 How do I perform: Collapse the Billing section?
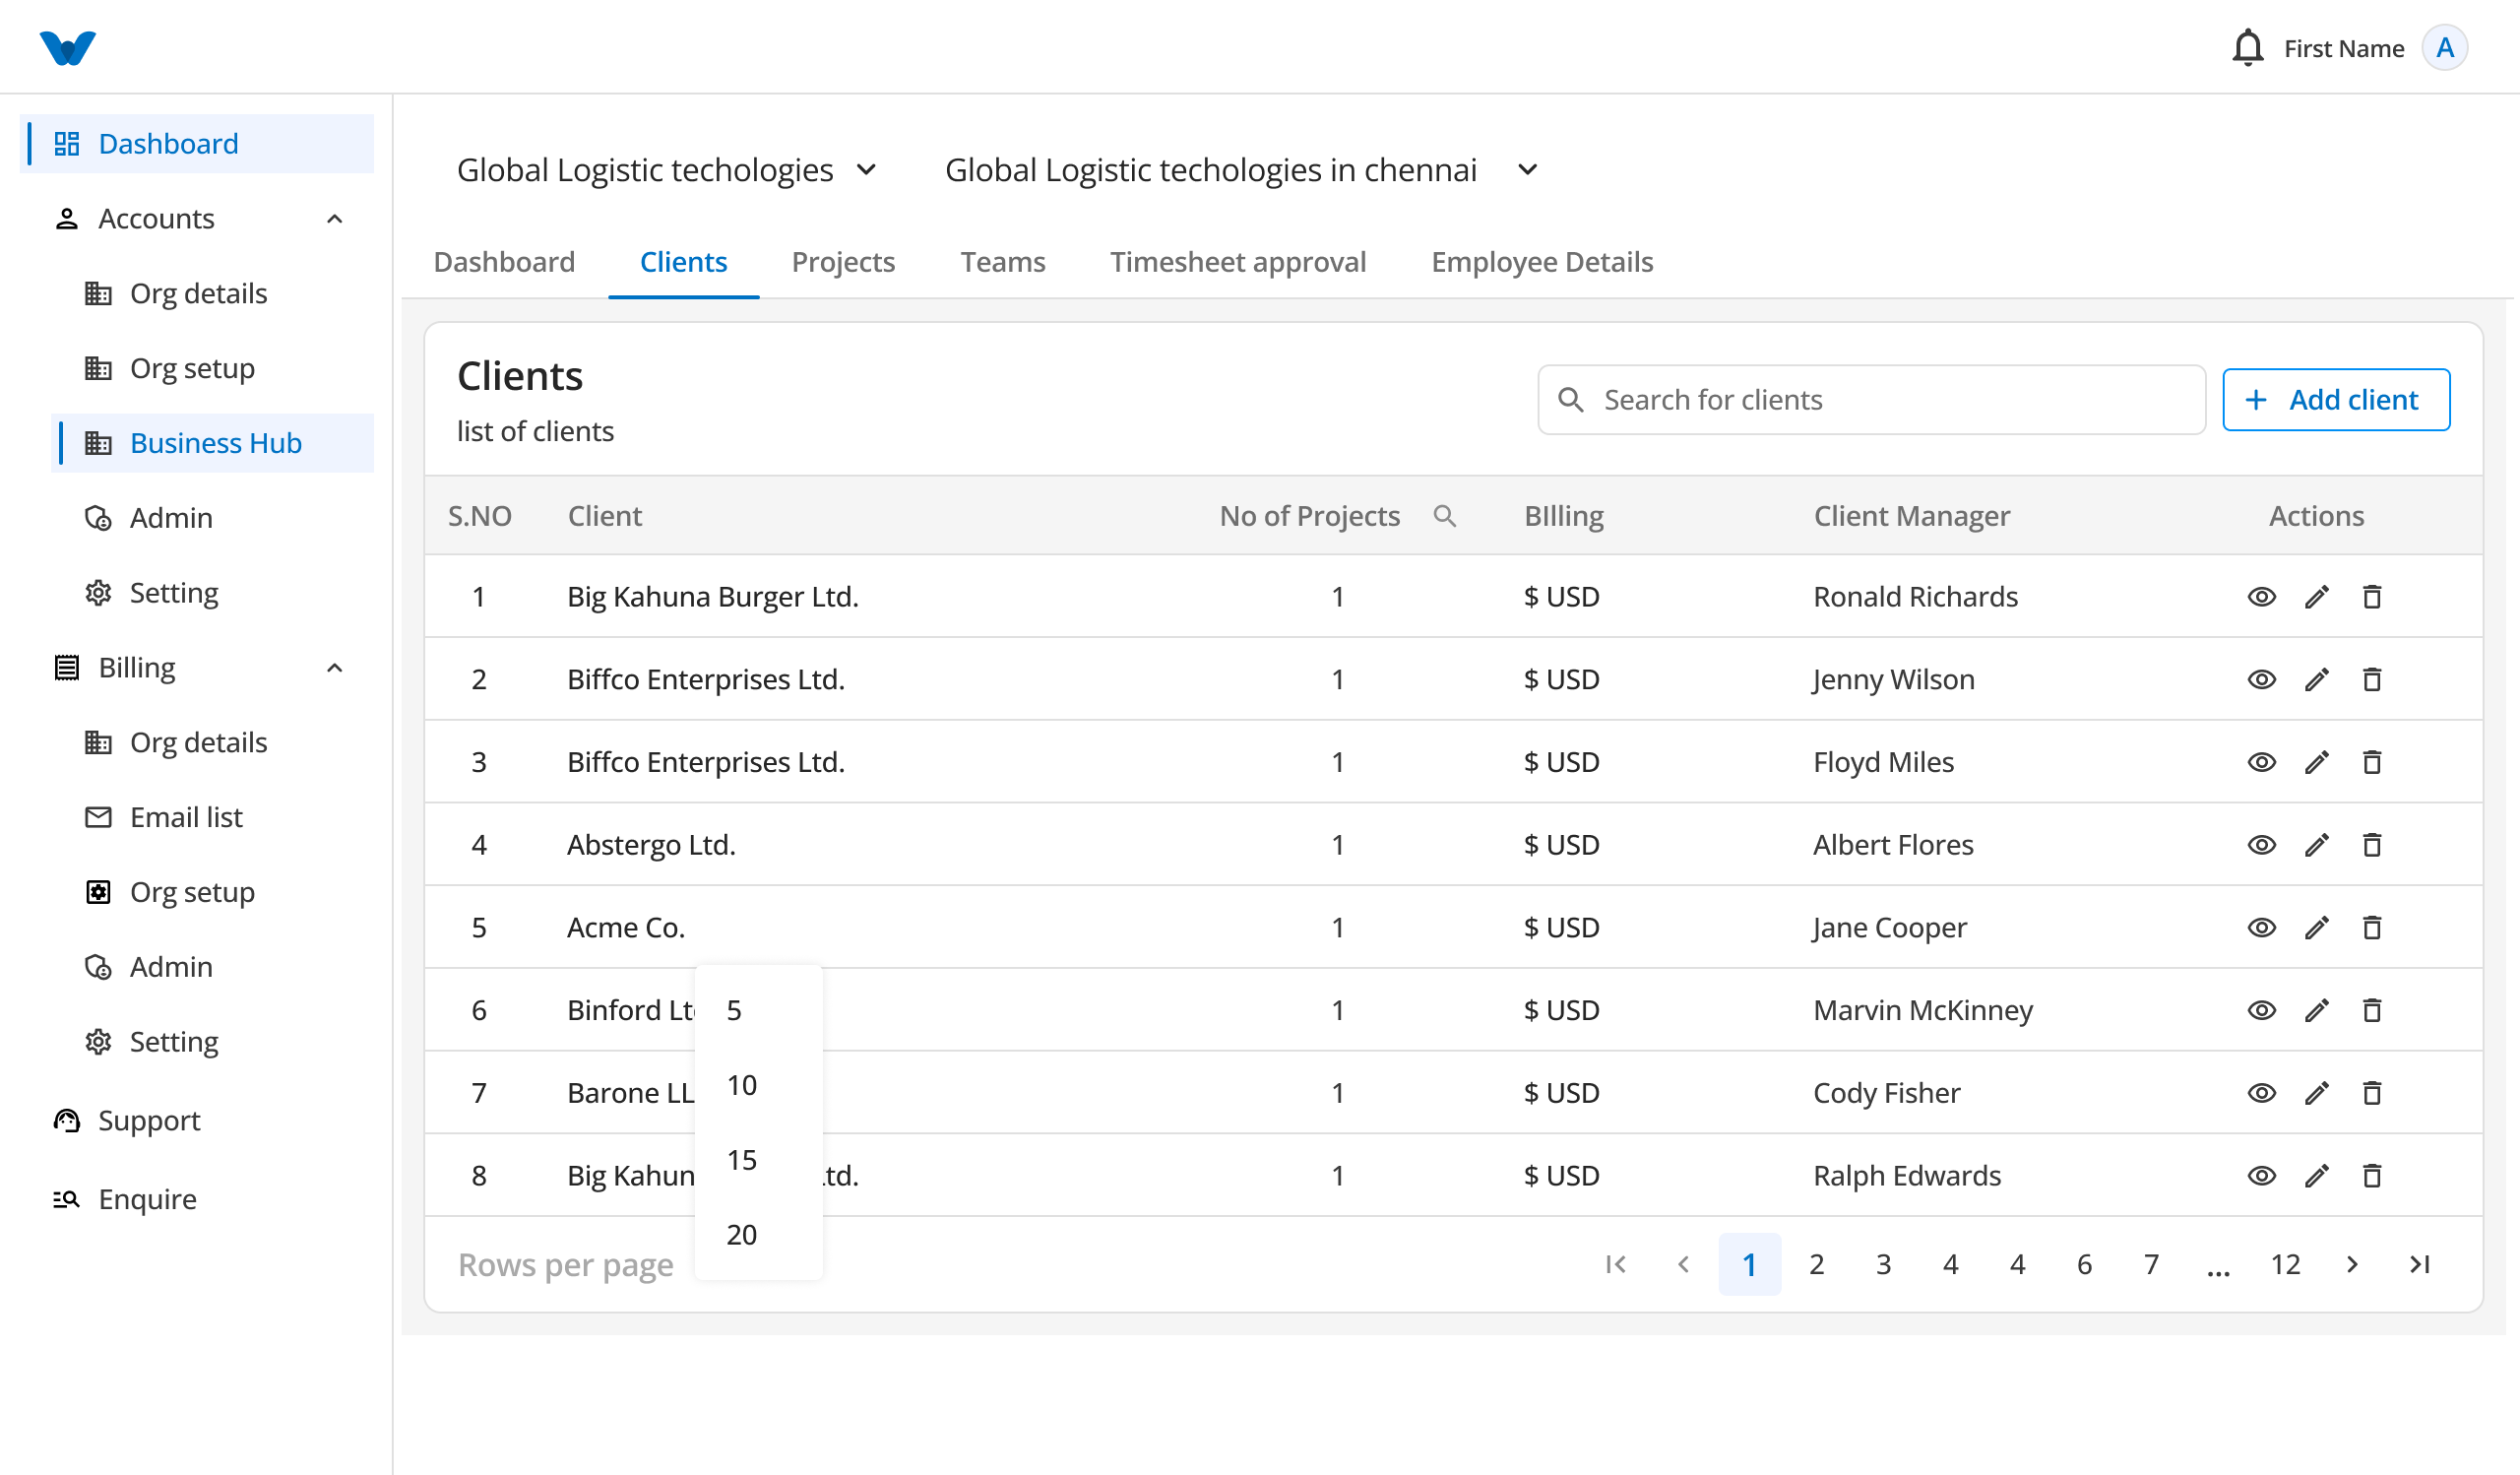click(x=335, y=668)
